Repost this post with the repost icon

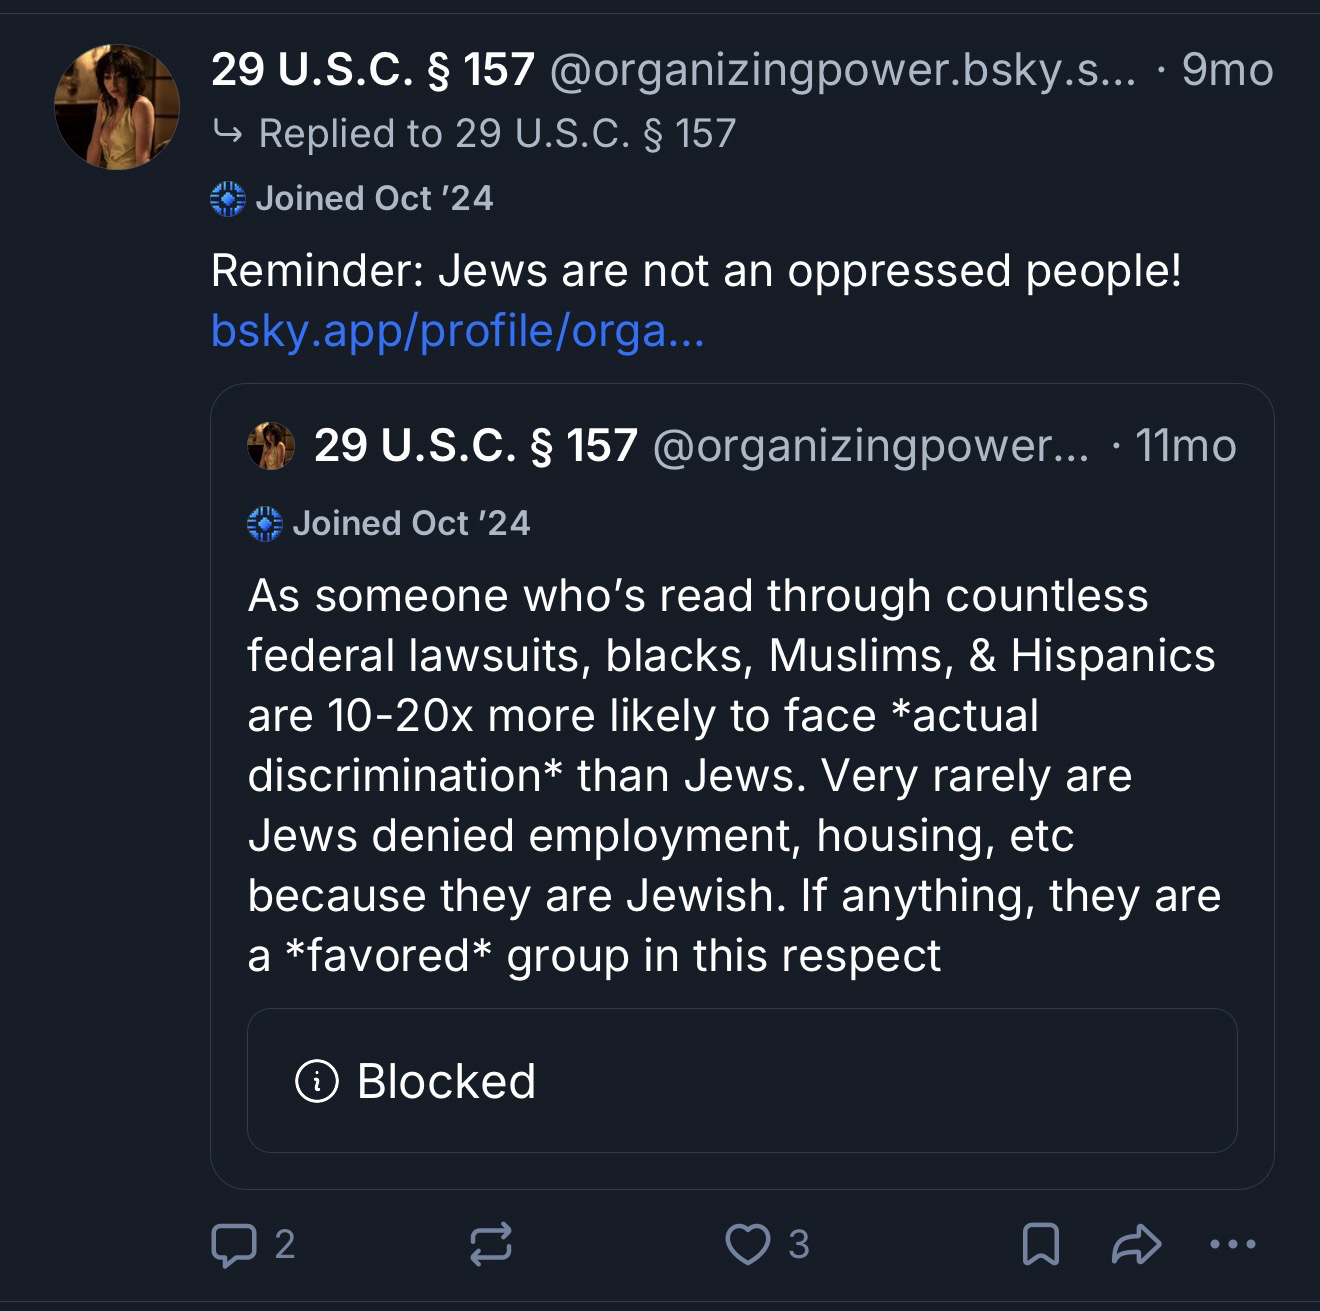point(490,1245)
